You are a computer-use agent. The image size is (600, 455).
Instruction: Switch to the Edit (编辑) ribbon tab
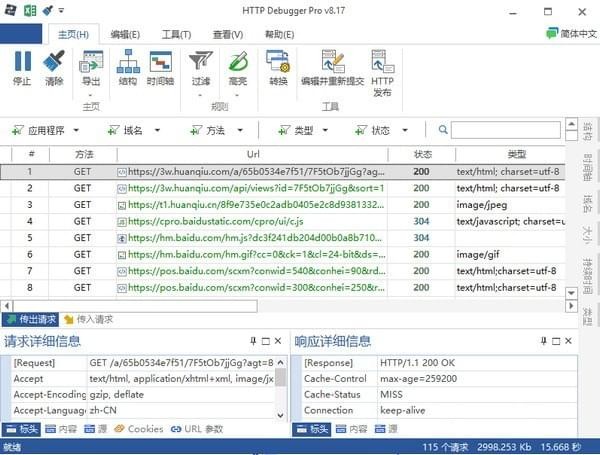pos(125,35)
